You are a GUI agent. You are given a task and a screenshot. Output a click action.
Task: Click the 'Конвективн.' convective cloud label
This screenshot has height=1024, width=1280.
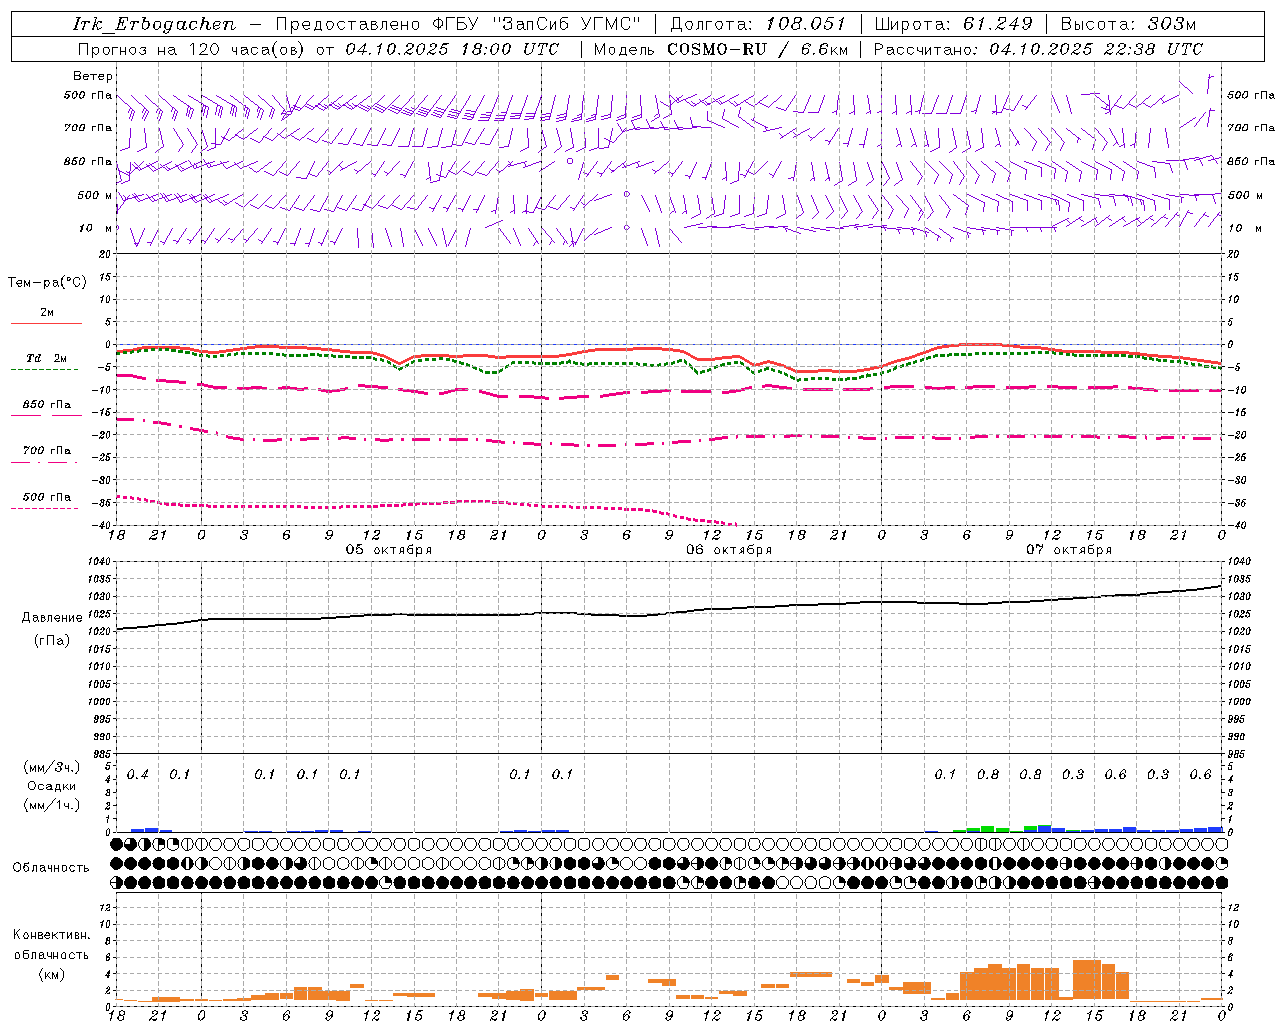(x=51, y=935)
